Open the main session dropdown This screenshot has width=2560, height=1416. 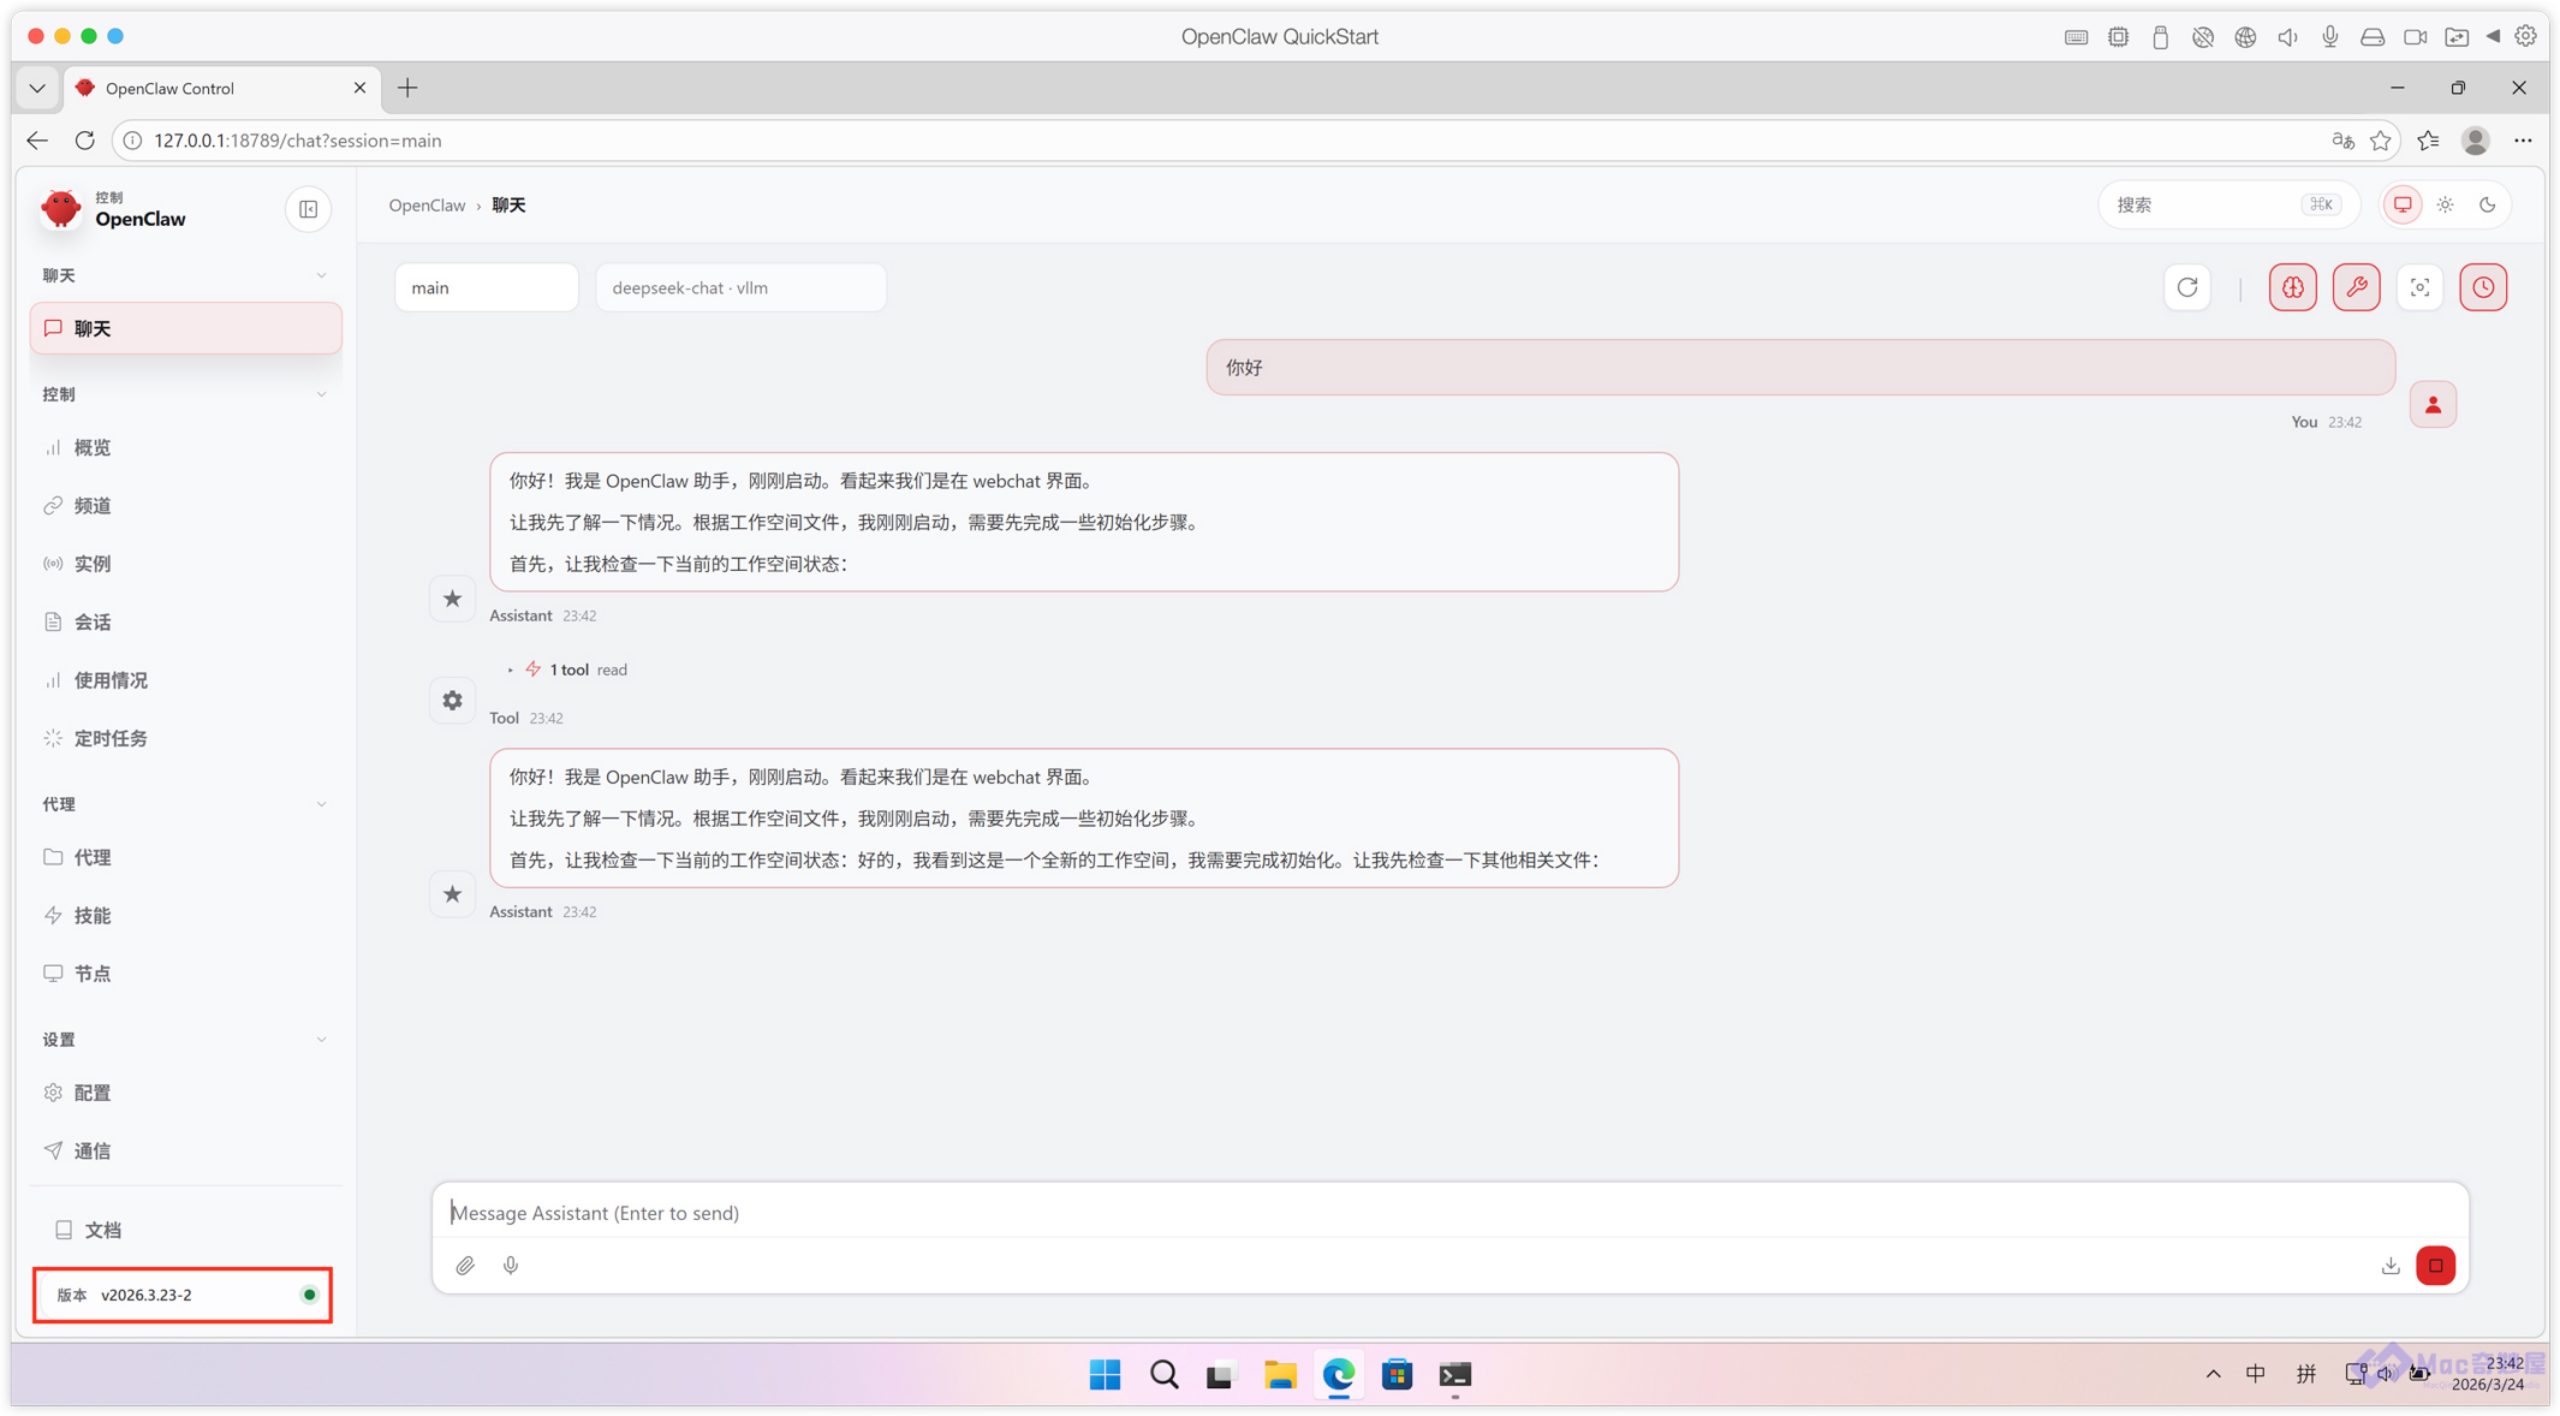tap(486, 288)
